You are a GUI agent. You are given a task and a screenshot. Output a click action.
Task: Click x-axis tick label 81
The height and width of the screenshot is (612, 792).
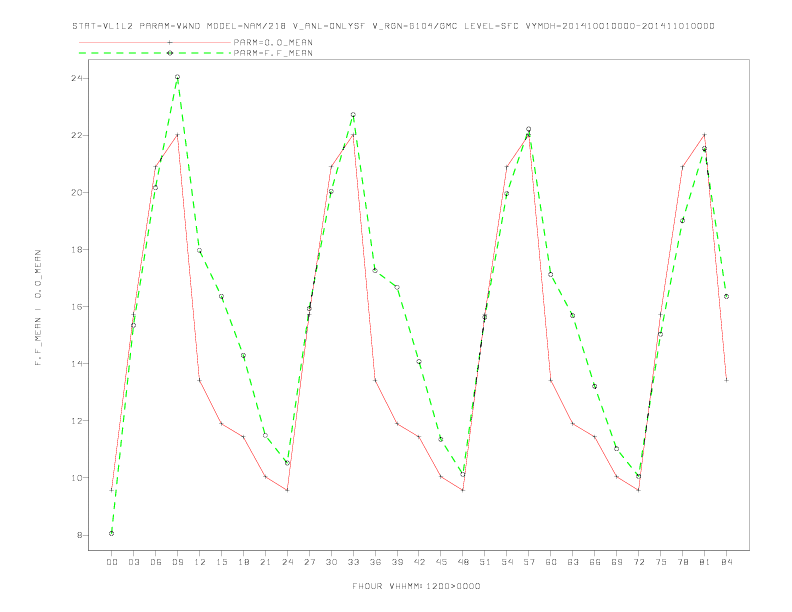tap(705, 562)
